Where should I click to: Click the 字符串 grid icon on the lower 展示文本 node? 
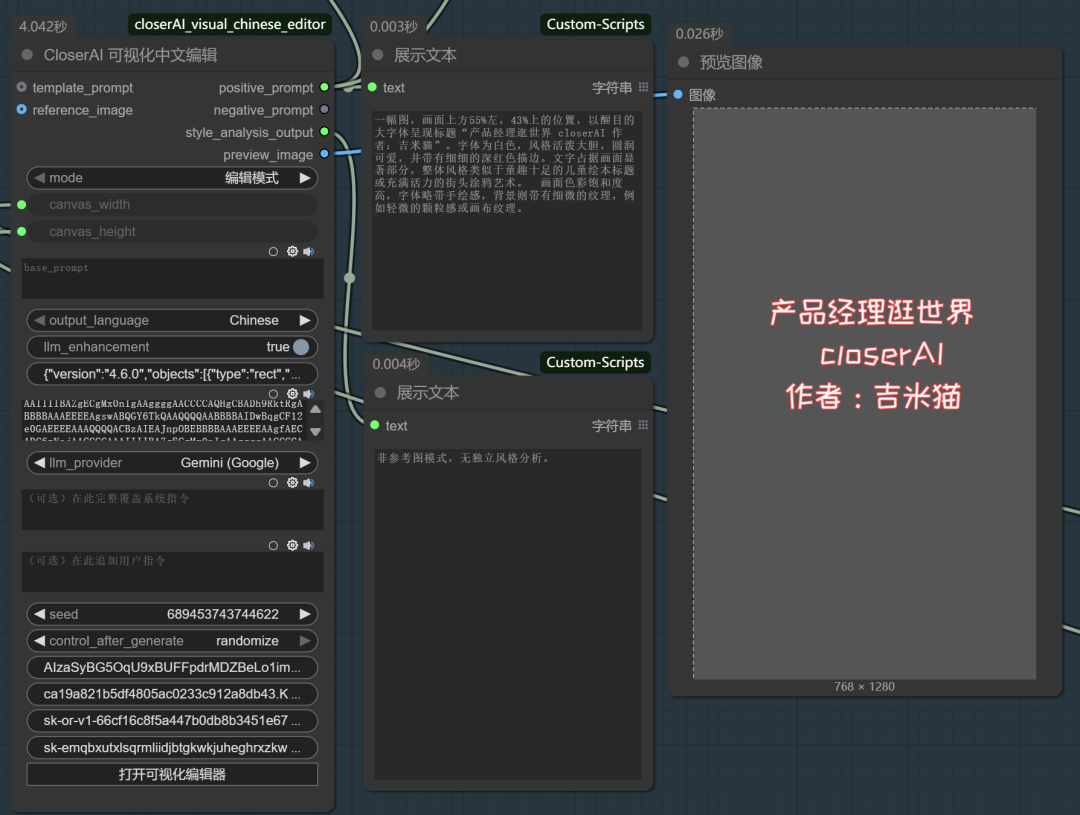click(x=643, y=425)
